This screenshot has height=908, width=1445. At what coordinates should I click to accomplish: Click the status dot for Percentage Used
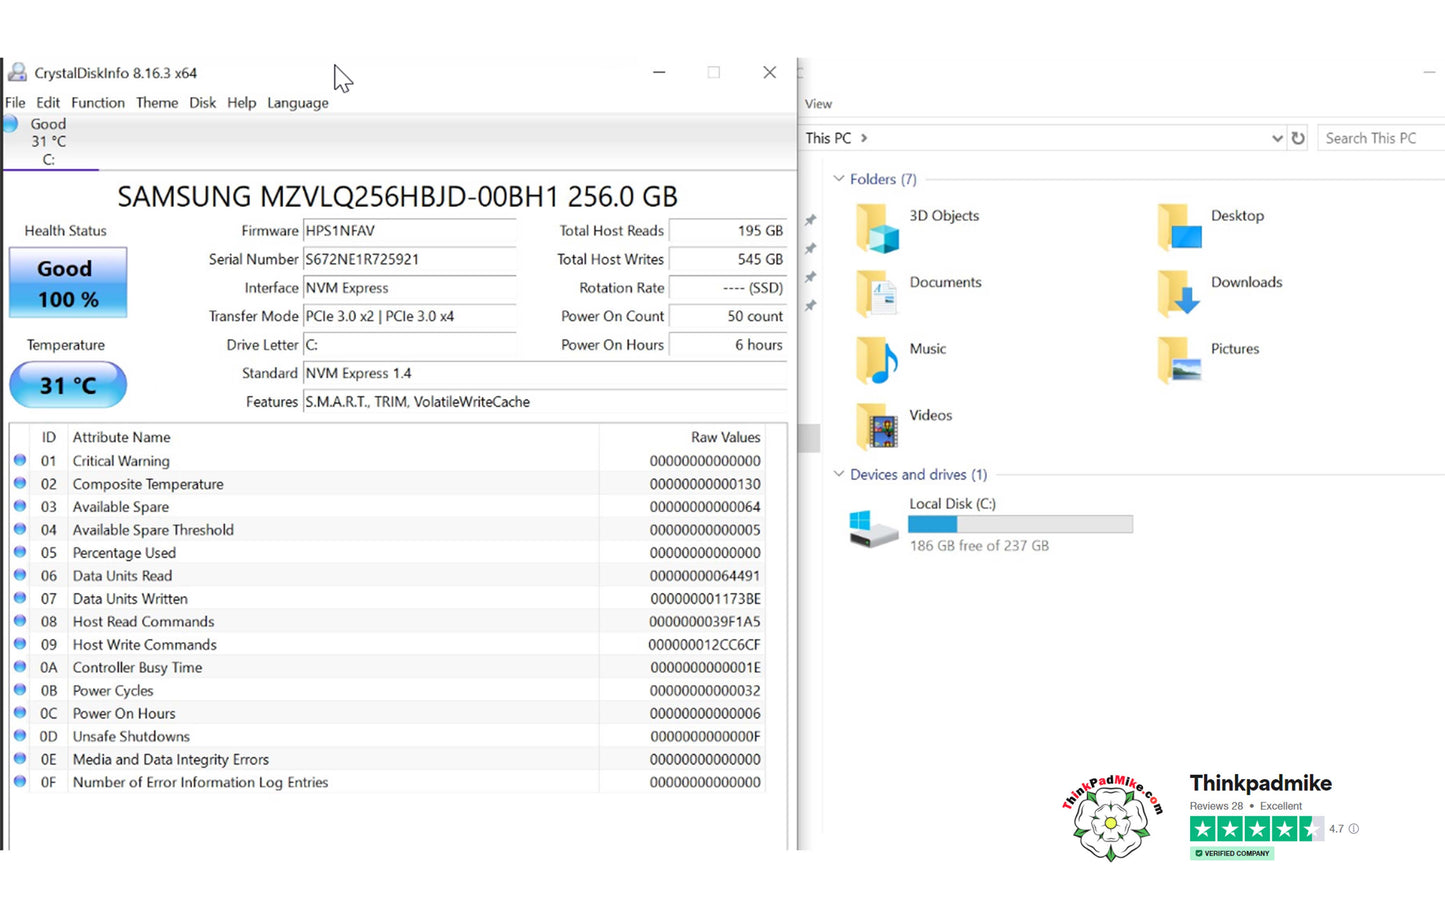20,552
